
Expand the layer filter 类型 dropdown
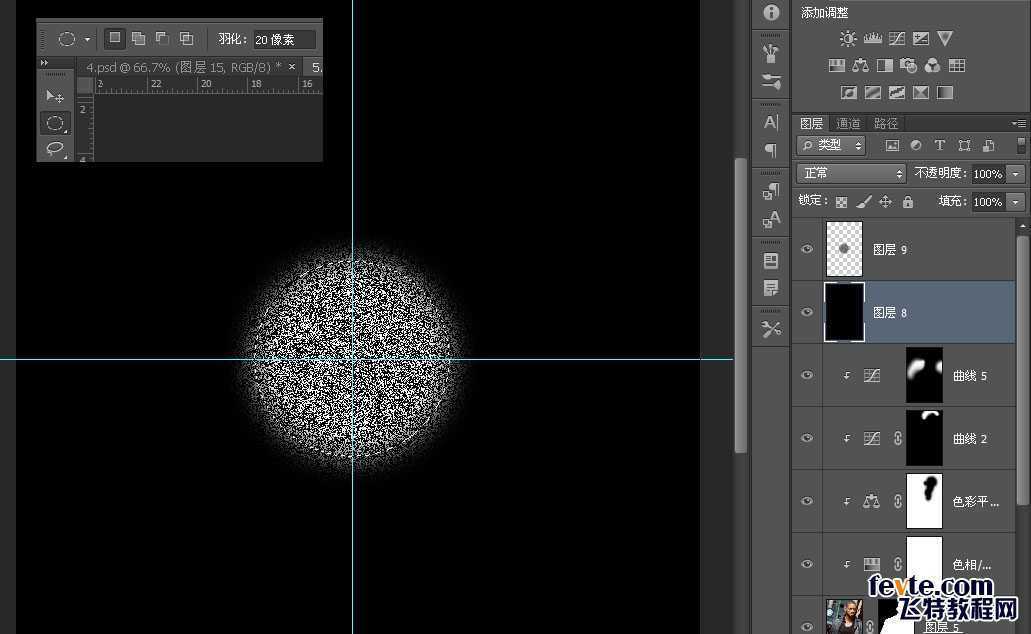pyautogui.click(x=832, y=146)
